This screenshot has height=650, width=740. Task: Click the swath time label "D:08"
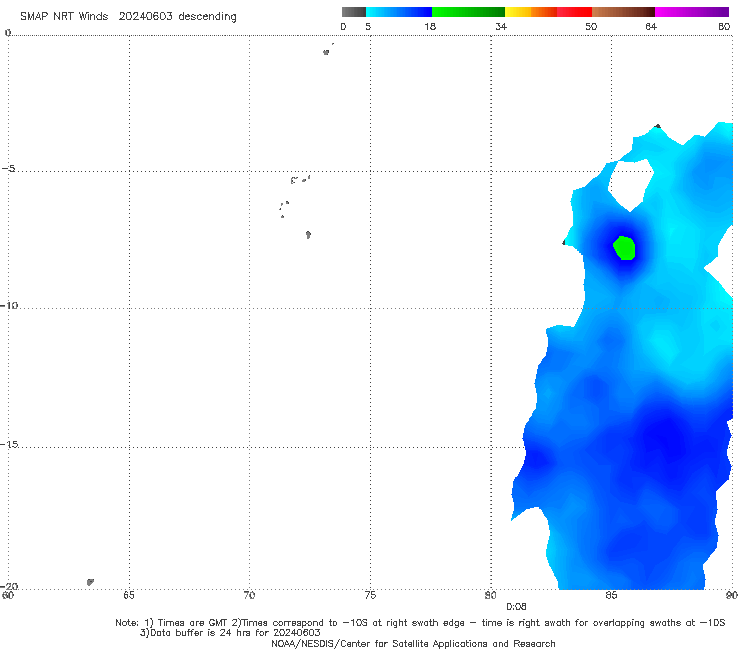point(516,607)
